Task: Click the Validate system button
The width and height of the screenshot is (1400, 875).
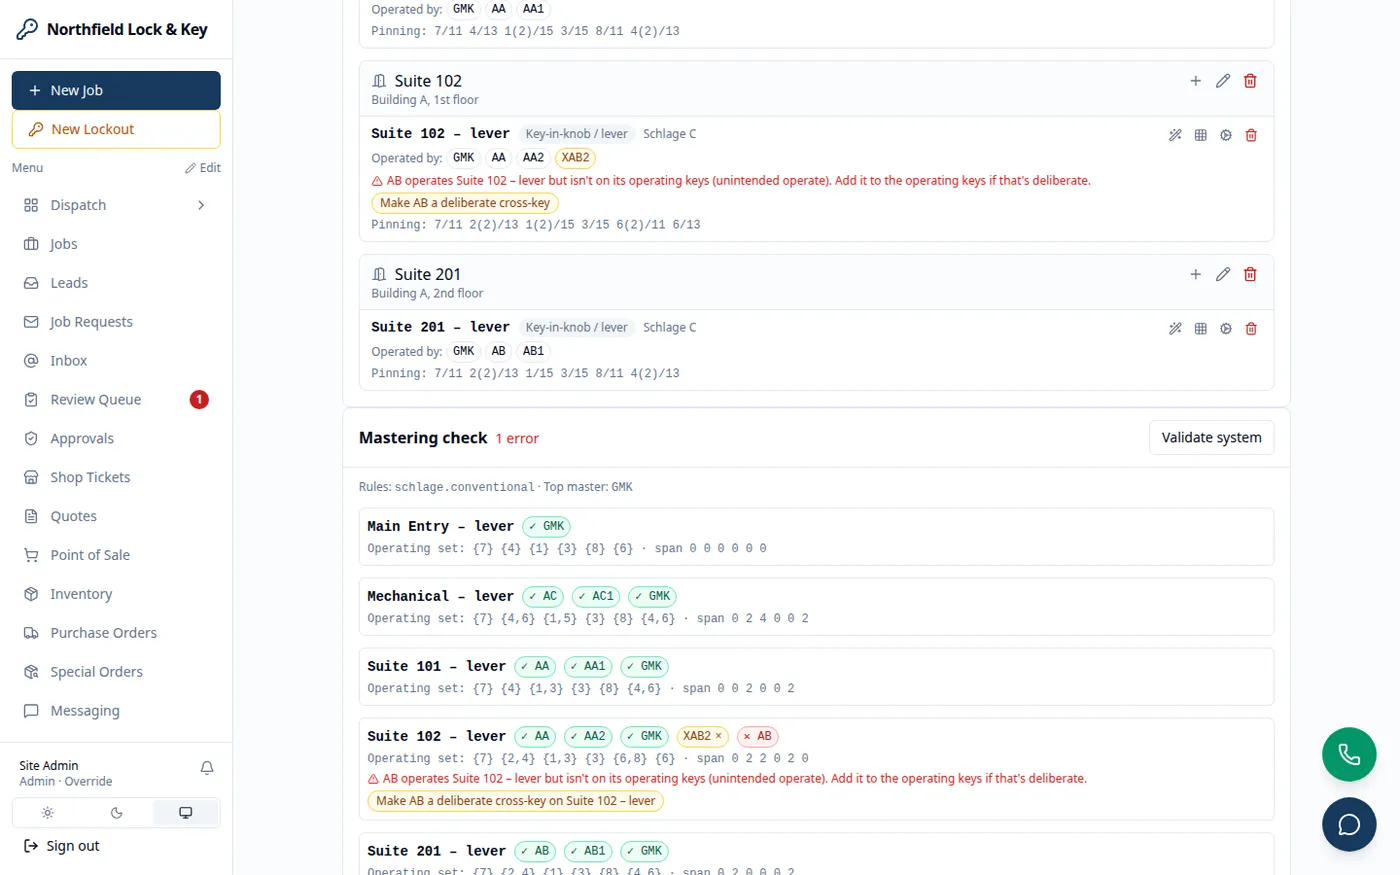Action: (x=1211, y=438)
